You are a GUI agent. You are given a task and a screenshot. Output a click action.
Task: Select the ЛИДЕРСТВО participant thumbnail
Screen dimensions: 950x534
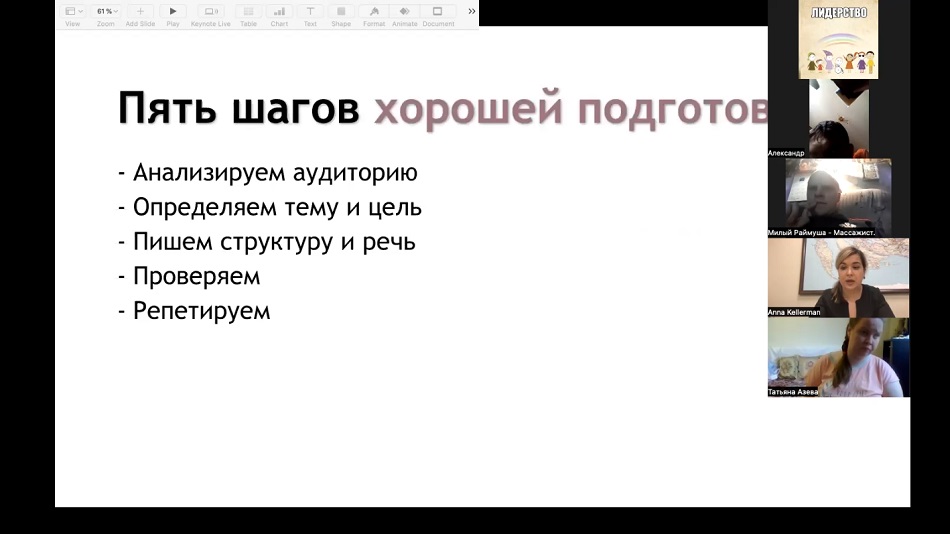838,40
